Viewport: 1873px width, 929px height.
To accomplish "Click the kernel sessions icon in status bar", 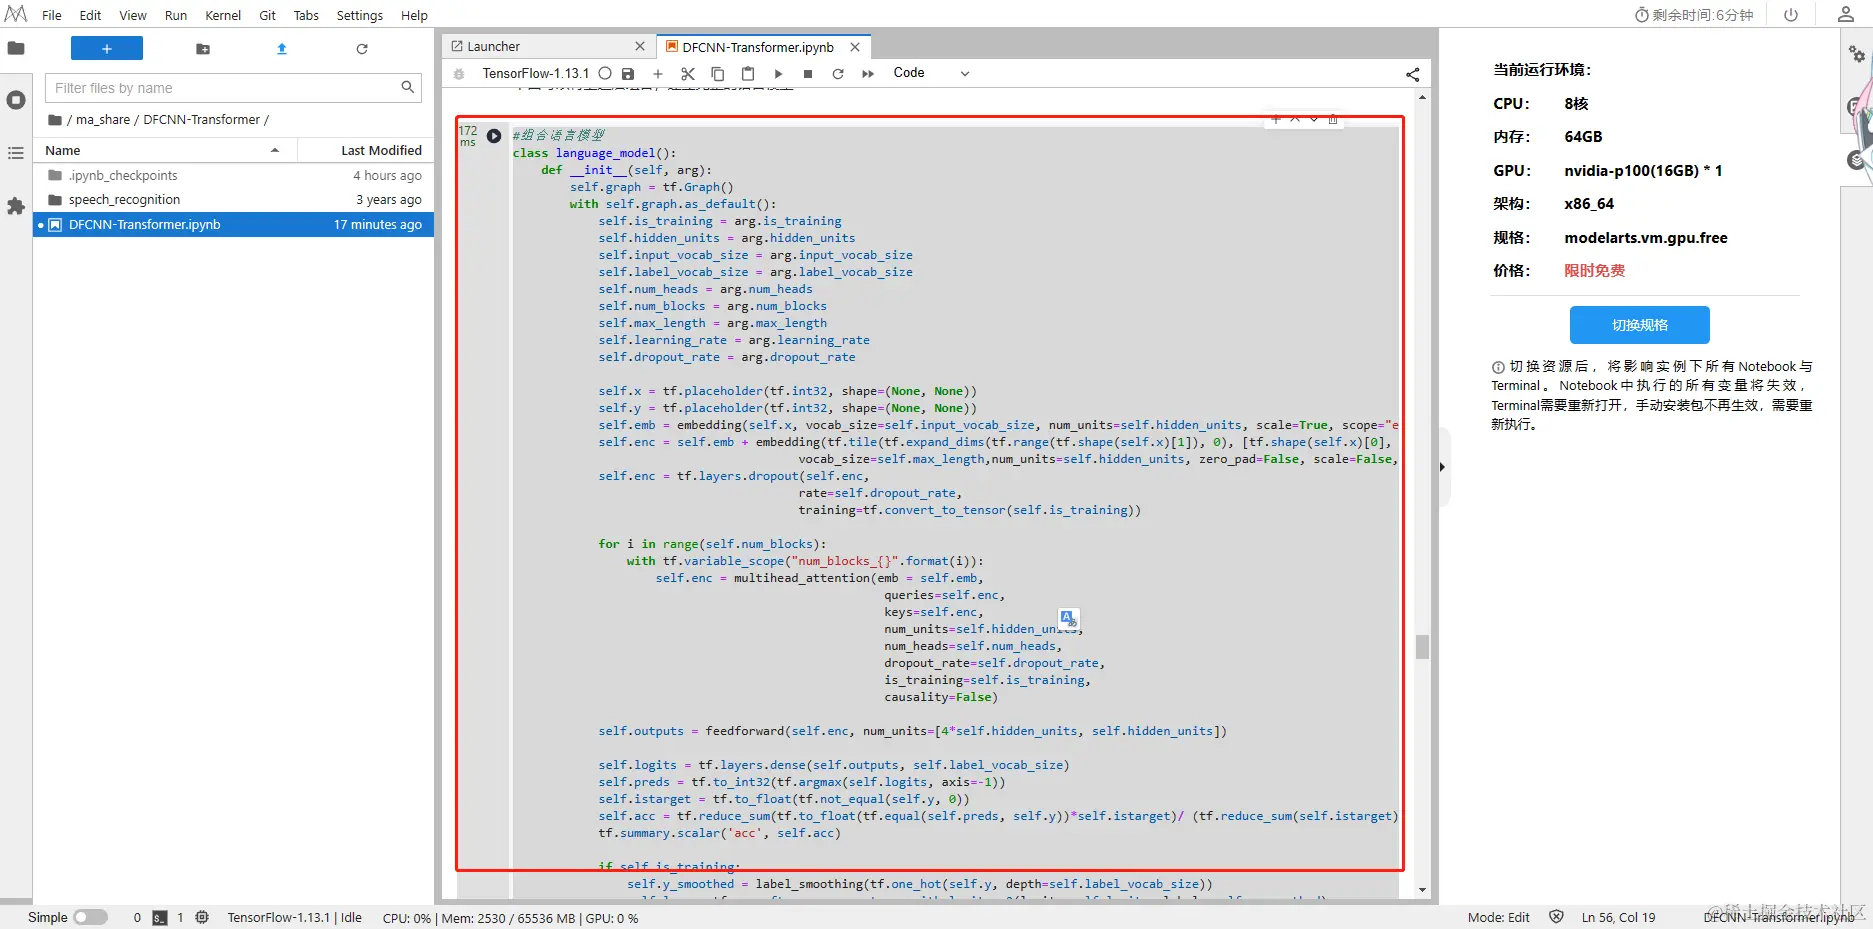I will 202,917.
